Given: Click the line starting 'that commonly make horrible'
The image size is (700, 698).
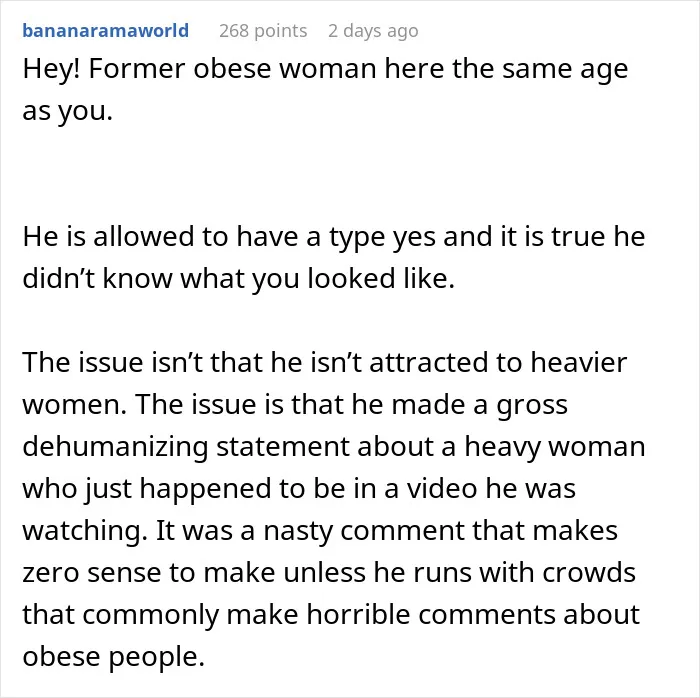Looking at the screenshot, I should coord(331,615).
